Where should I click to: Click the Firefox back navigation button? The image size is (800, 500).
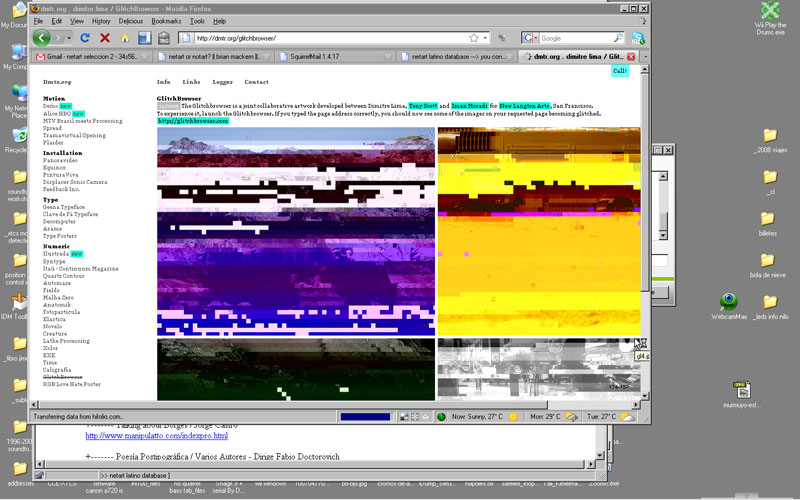tap(42, 38)
